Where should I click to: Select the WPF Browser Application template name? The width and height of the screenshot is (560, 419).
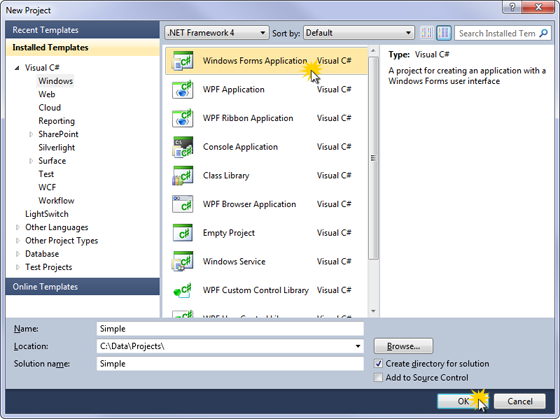249,204
